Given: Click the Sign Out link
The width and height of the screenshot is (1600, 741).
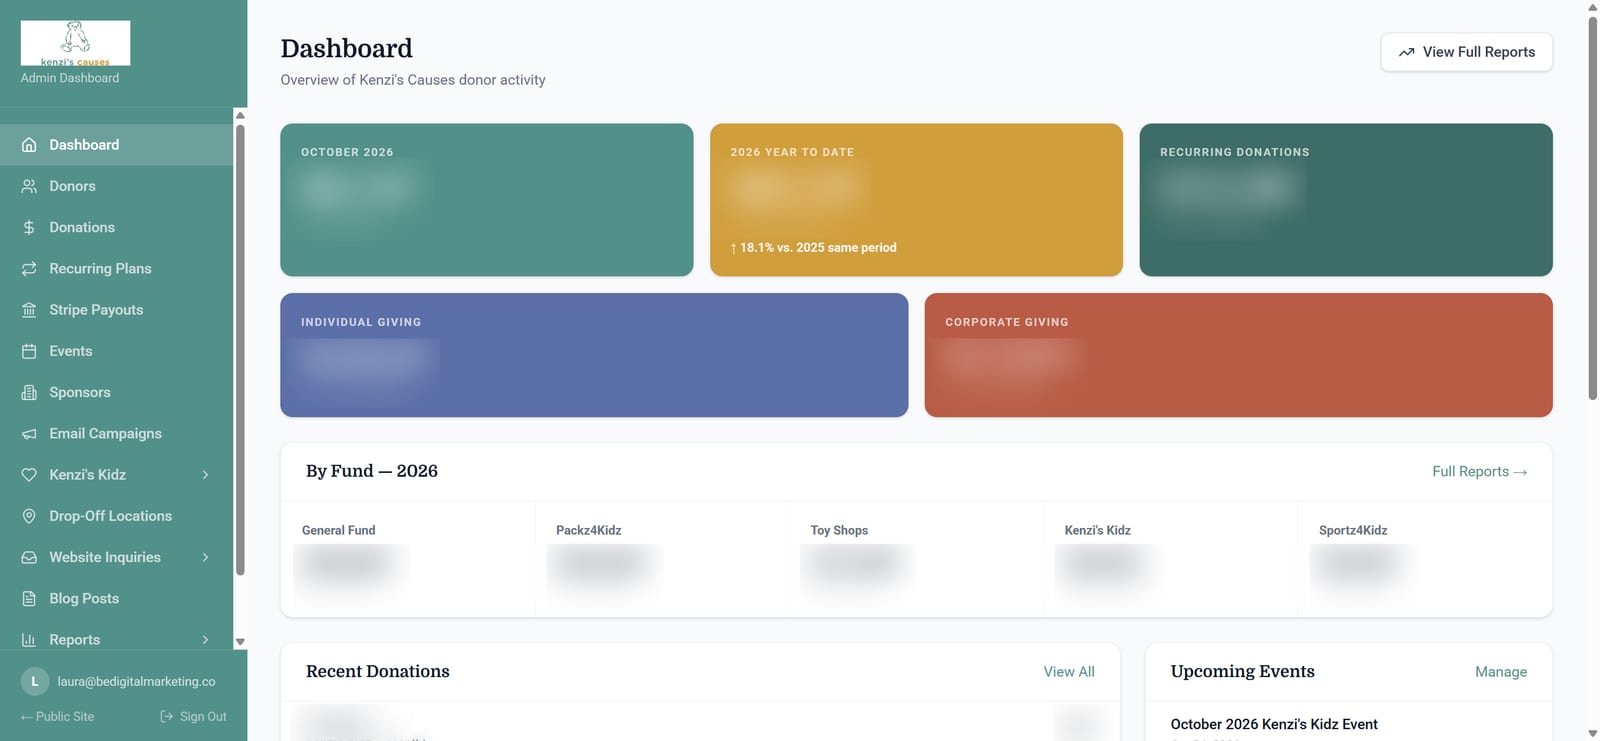Looking at the screenshot, I should coord(193,717).
